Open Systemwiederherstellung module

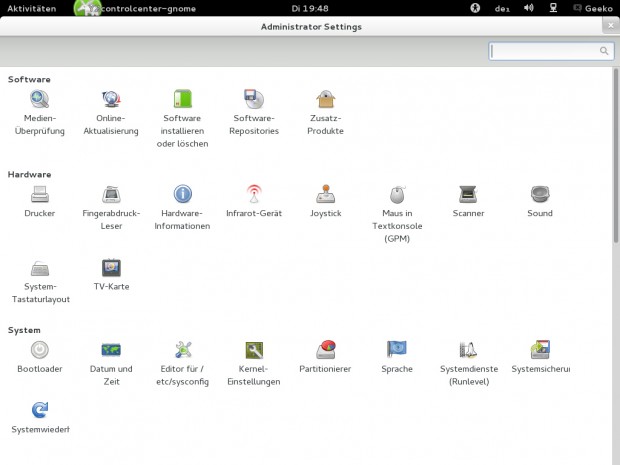click(40, 418)
